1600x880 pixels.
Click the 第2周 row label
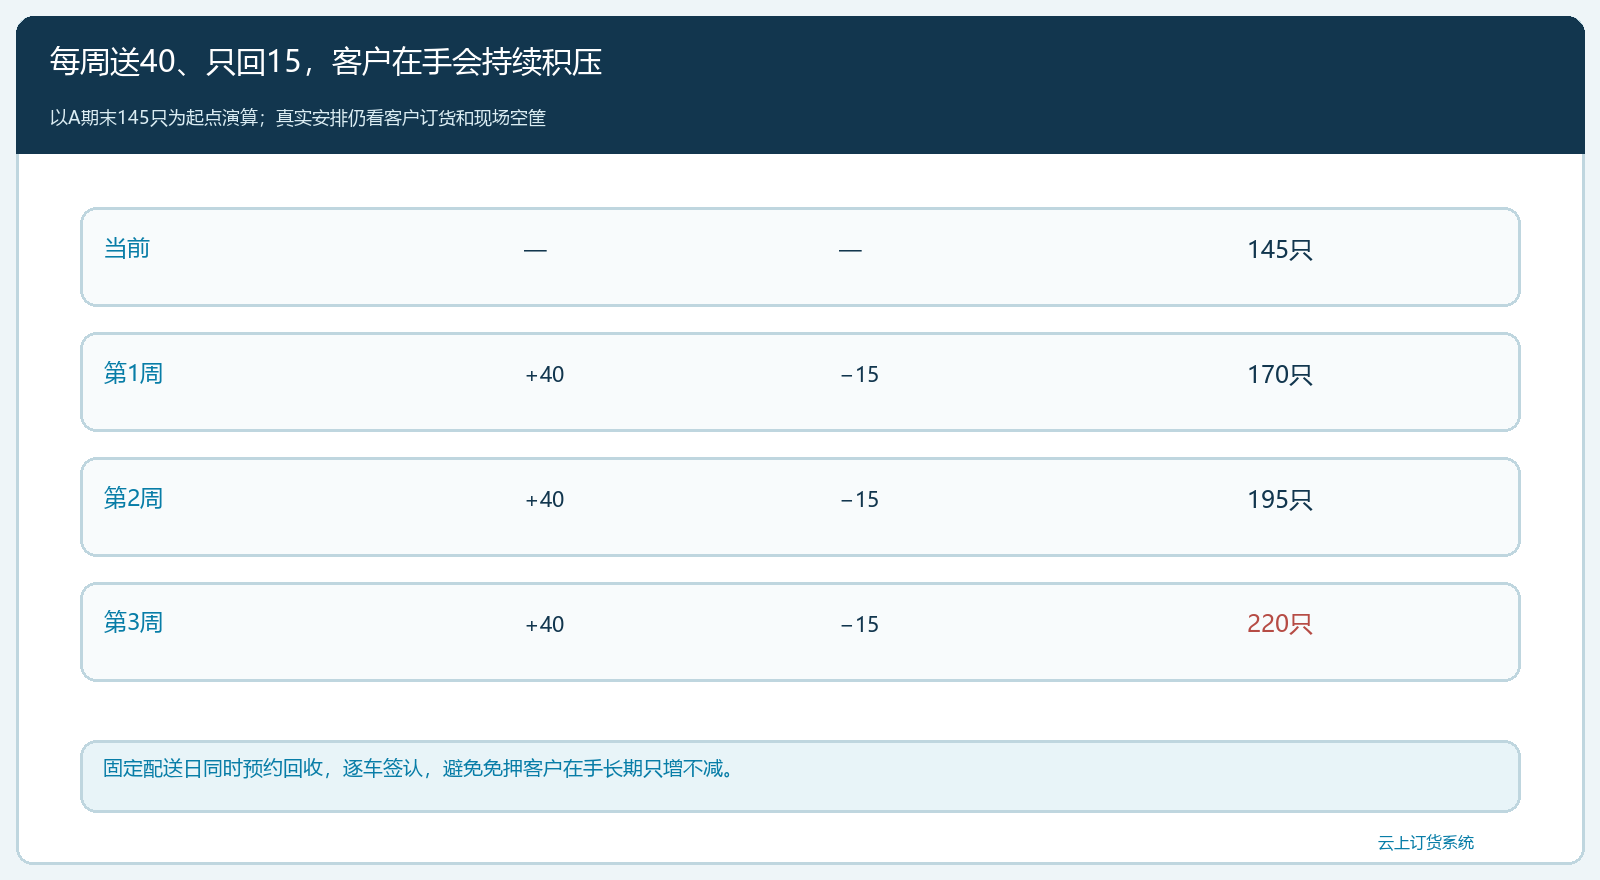tap(133, 498)
